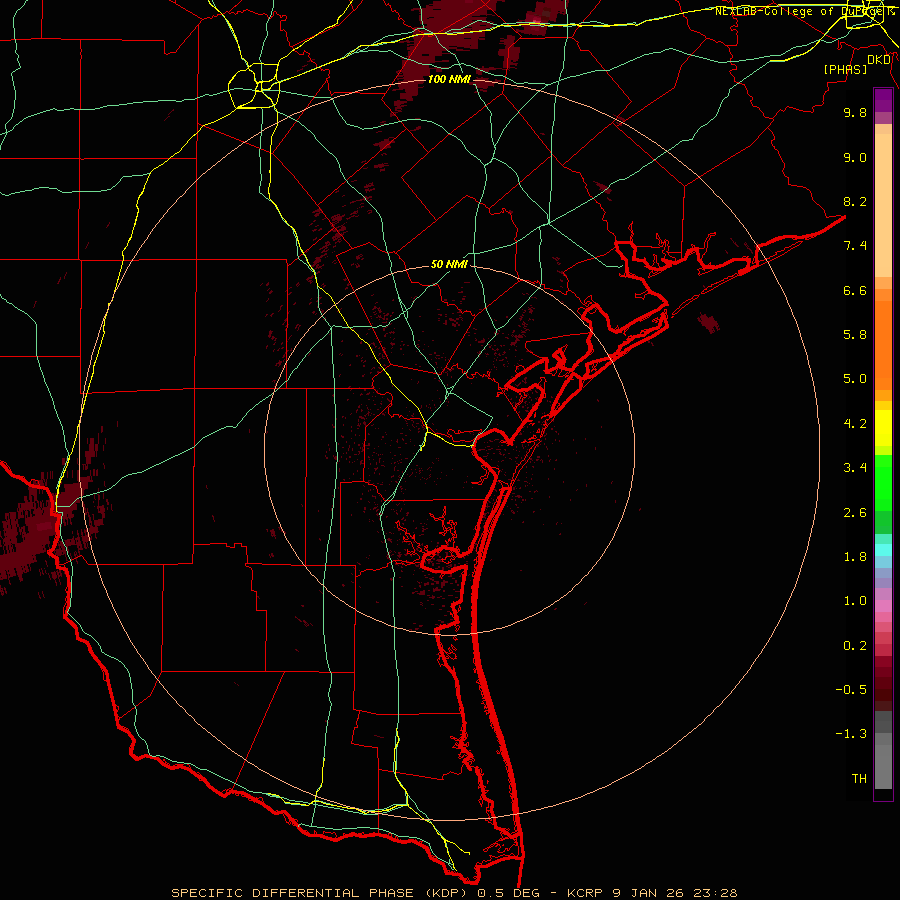The width and height of the screenshot is (900, 900).
Task: Click the pale peach band of the color bar
Action: click(x=883, y=205)
